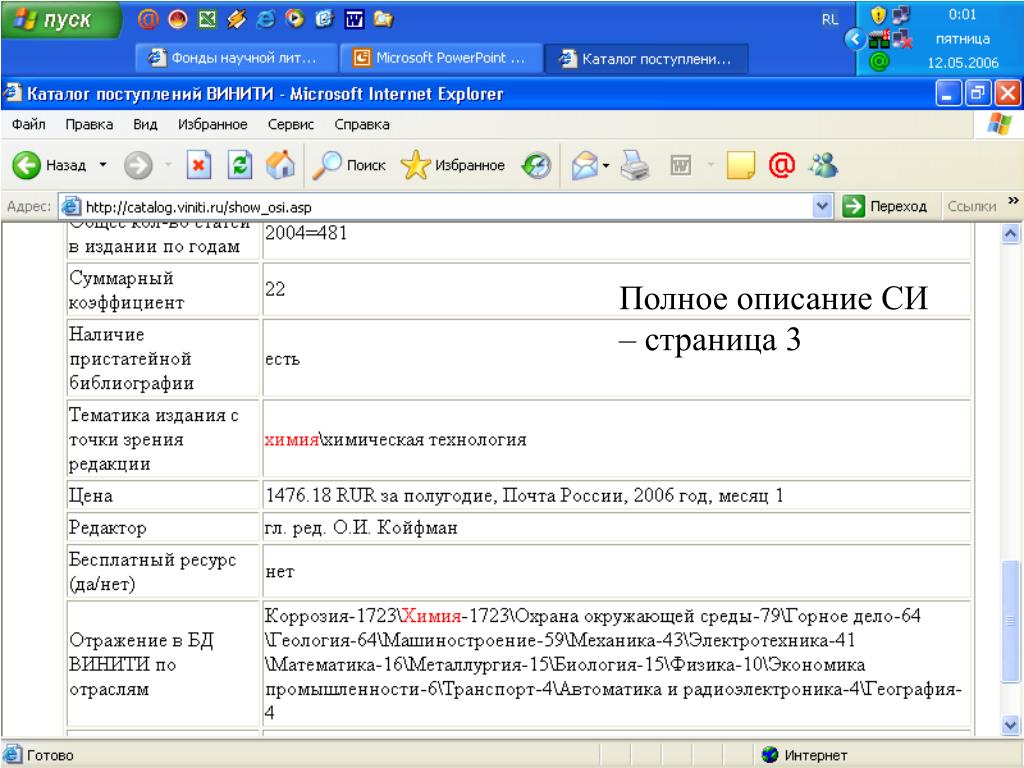Click есть in пристатейной библиографии row
Image resolution: width=1024 pixels, height=768 pixels.
coord(282,359)
